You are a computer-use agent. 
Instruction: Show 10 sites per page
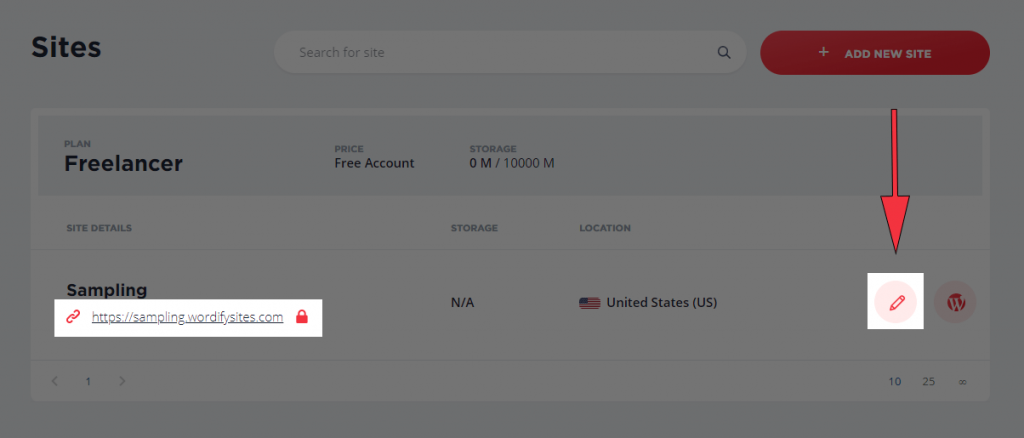tap(895, 381)
